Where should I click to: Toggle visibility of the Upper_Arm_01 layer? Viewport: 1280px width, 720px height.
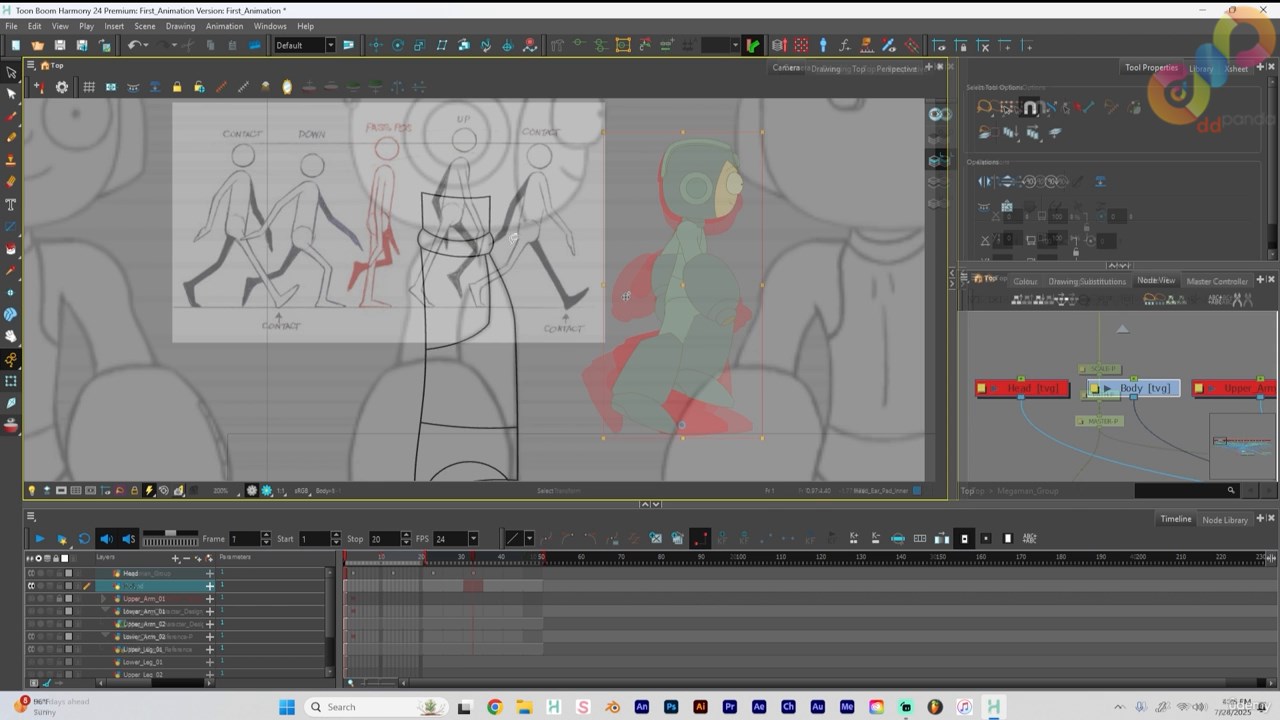click(31, 598)
